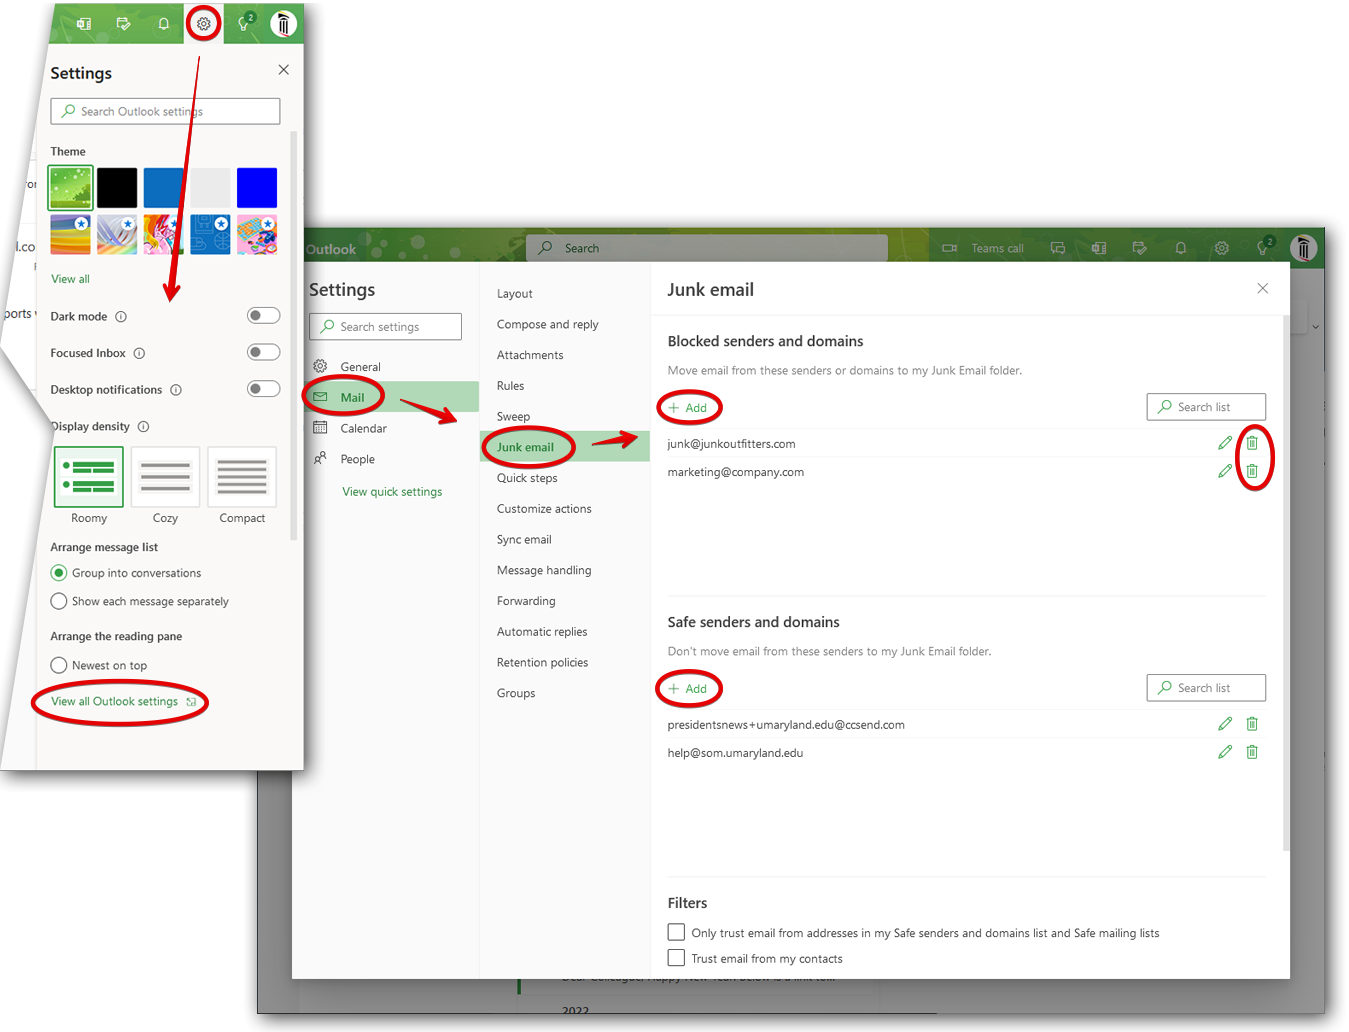Screen dimensions: 1349x1032
Task: Open the notifications bell in quick settings header
Action: (164, 24)
